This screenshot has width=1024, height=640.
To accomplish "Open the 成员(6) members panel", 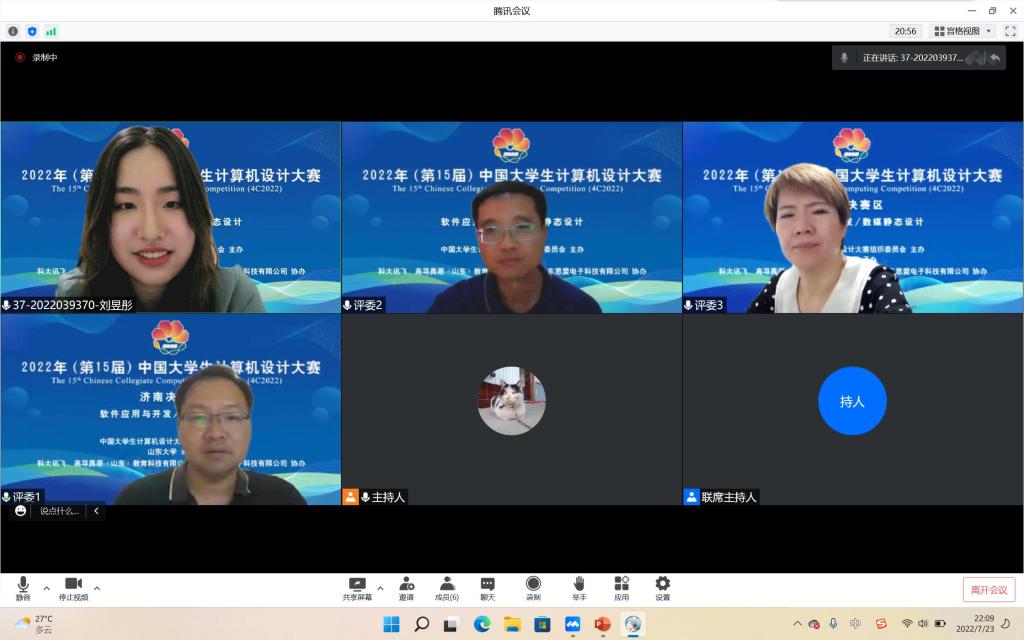I will tap(447, 587).
